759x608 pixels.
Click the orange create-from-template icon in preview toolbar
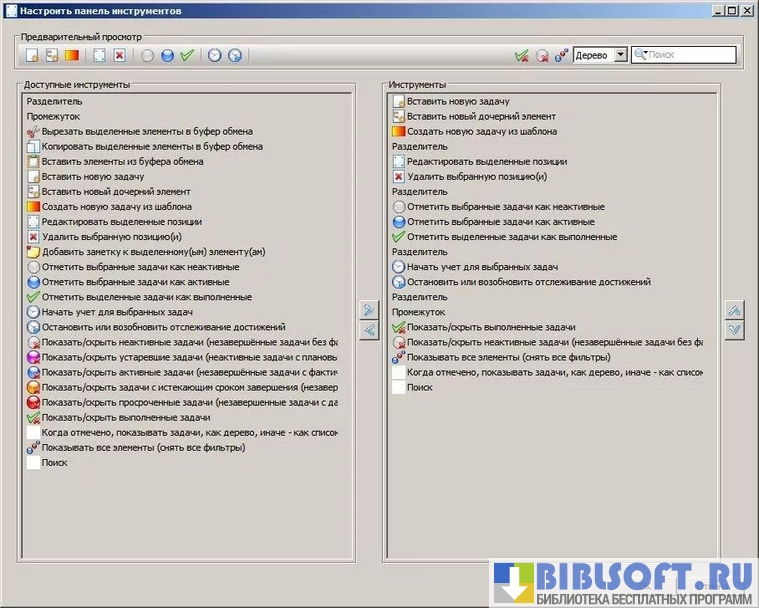[71, 56]
